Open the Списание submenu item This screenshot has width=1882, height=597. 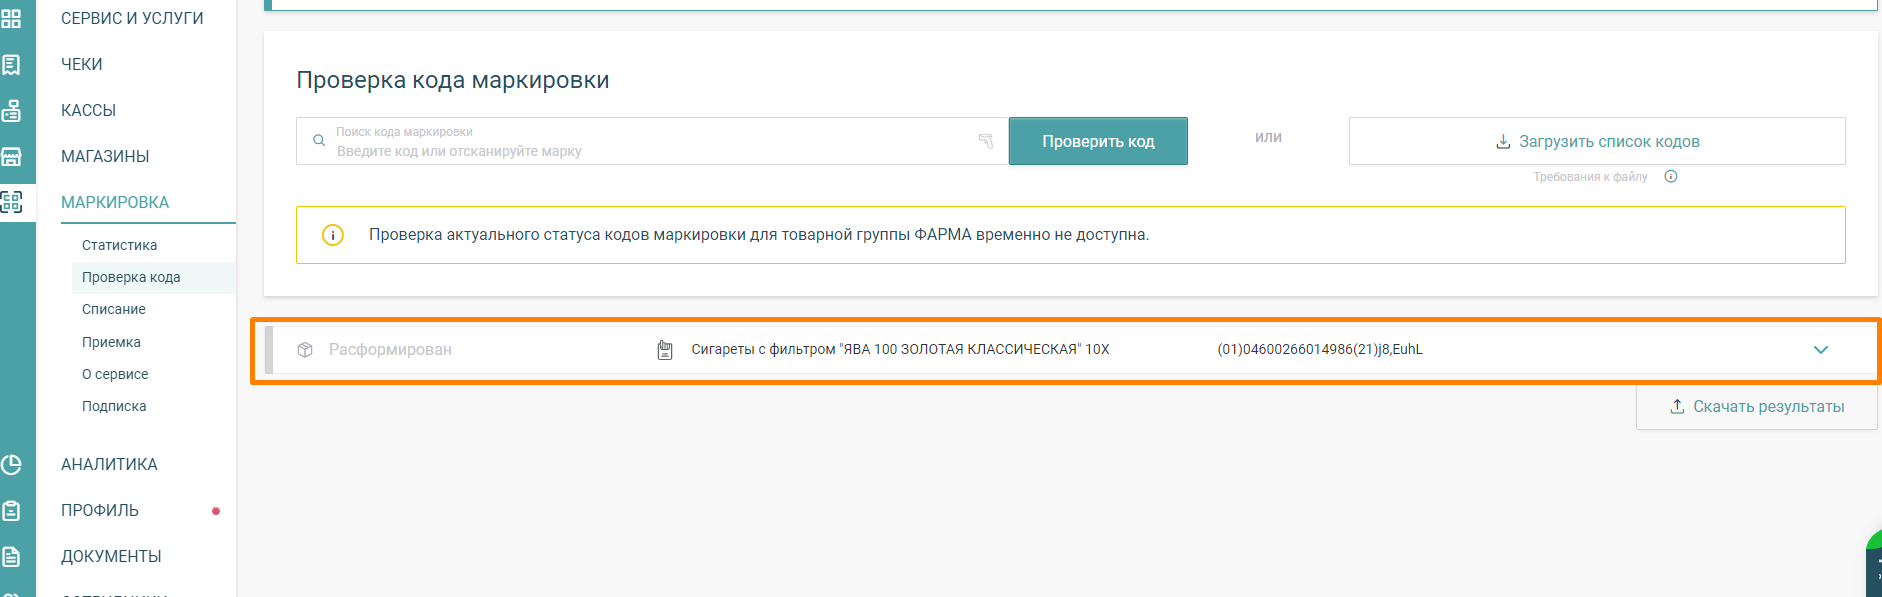point(114,309)
